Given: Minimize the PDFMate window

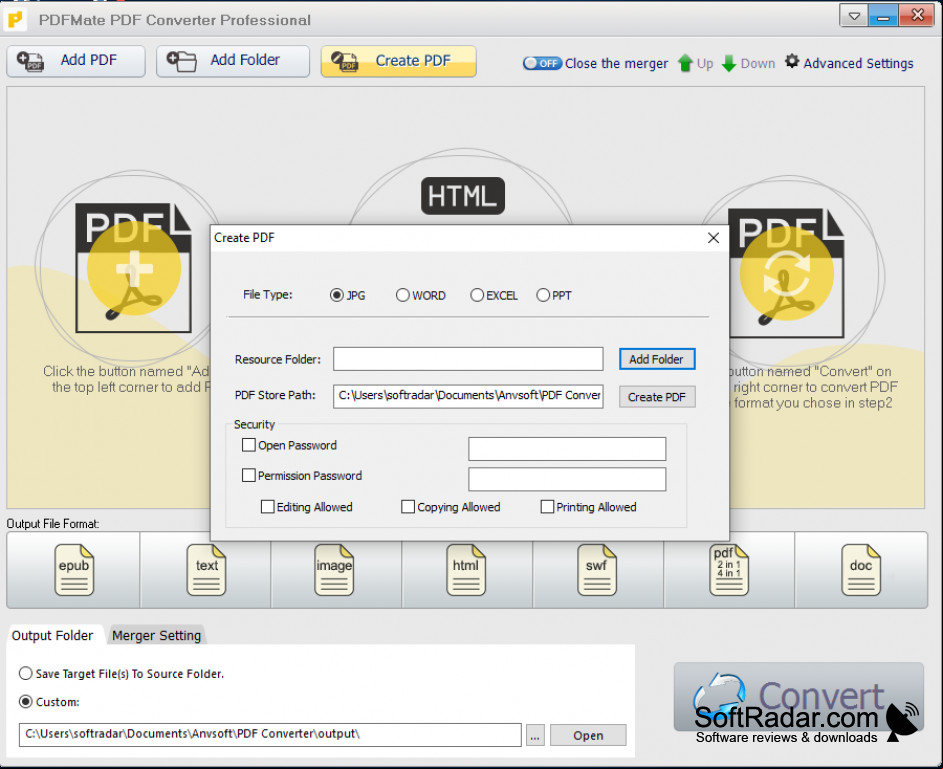Looking at the screenshot, I should point(883,16).
